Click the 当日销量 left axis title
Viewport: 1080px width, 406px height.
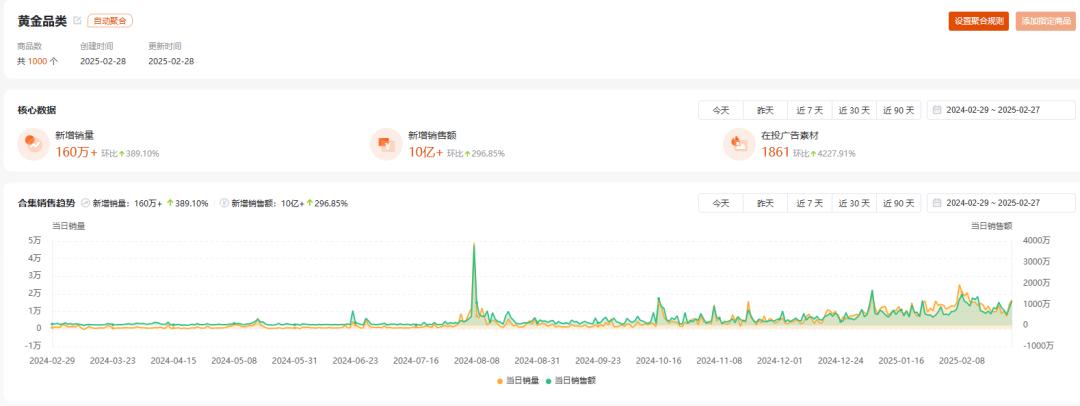69,225
